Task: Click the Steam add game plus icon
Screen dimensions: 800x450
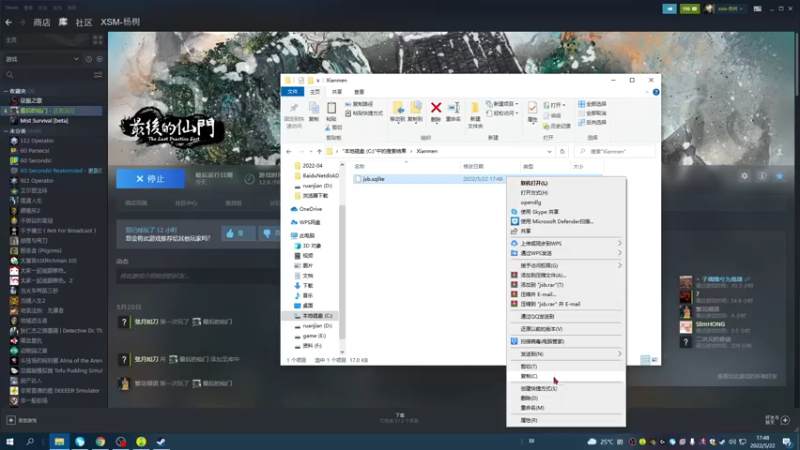Action: [x=11, y=420]
